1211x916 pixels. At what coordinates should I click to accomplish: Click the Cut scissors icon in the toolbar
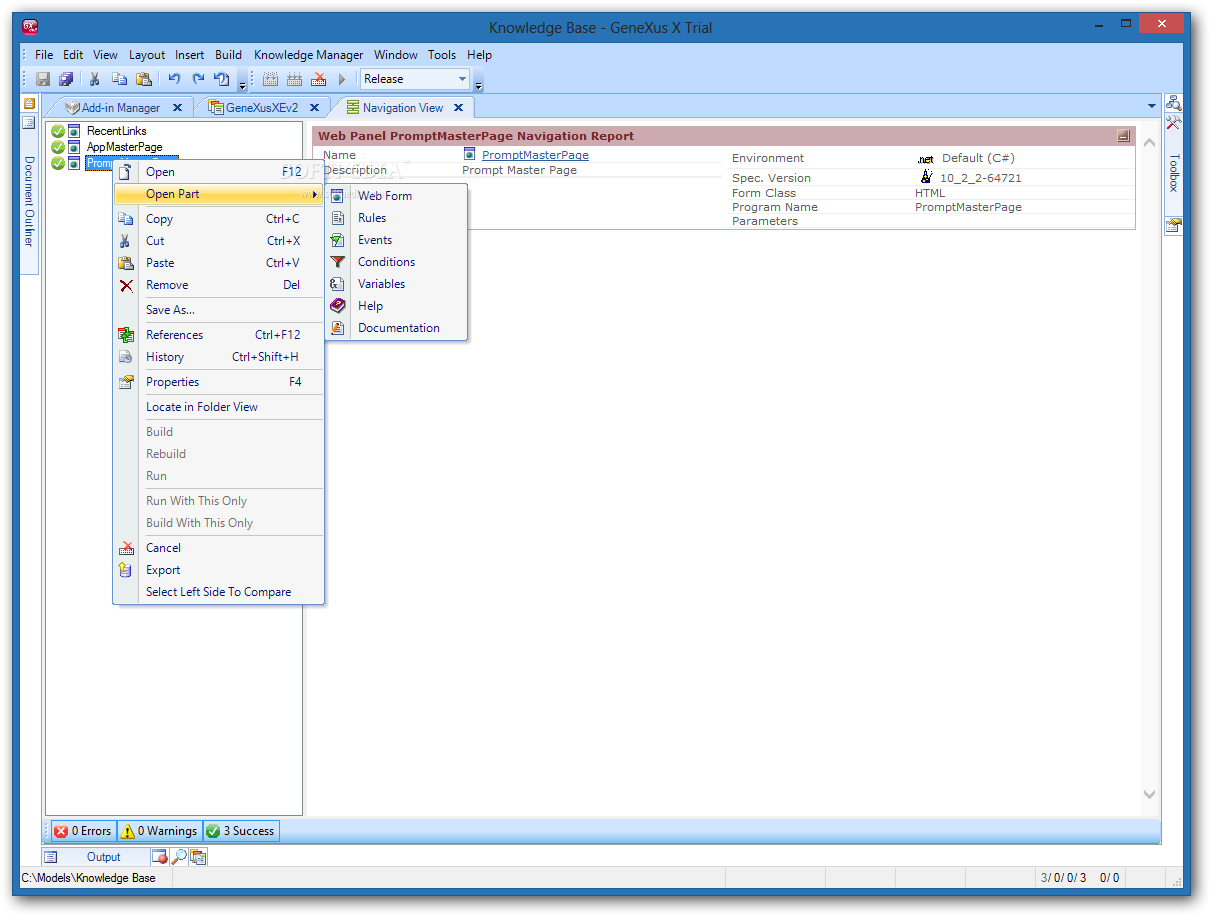[x=95, y=79]
